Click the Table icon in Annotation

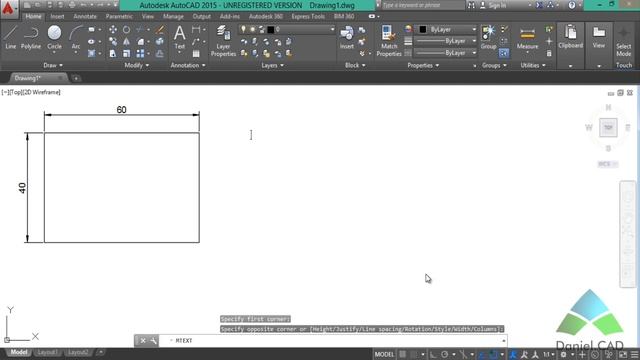pos(196,53)
